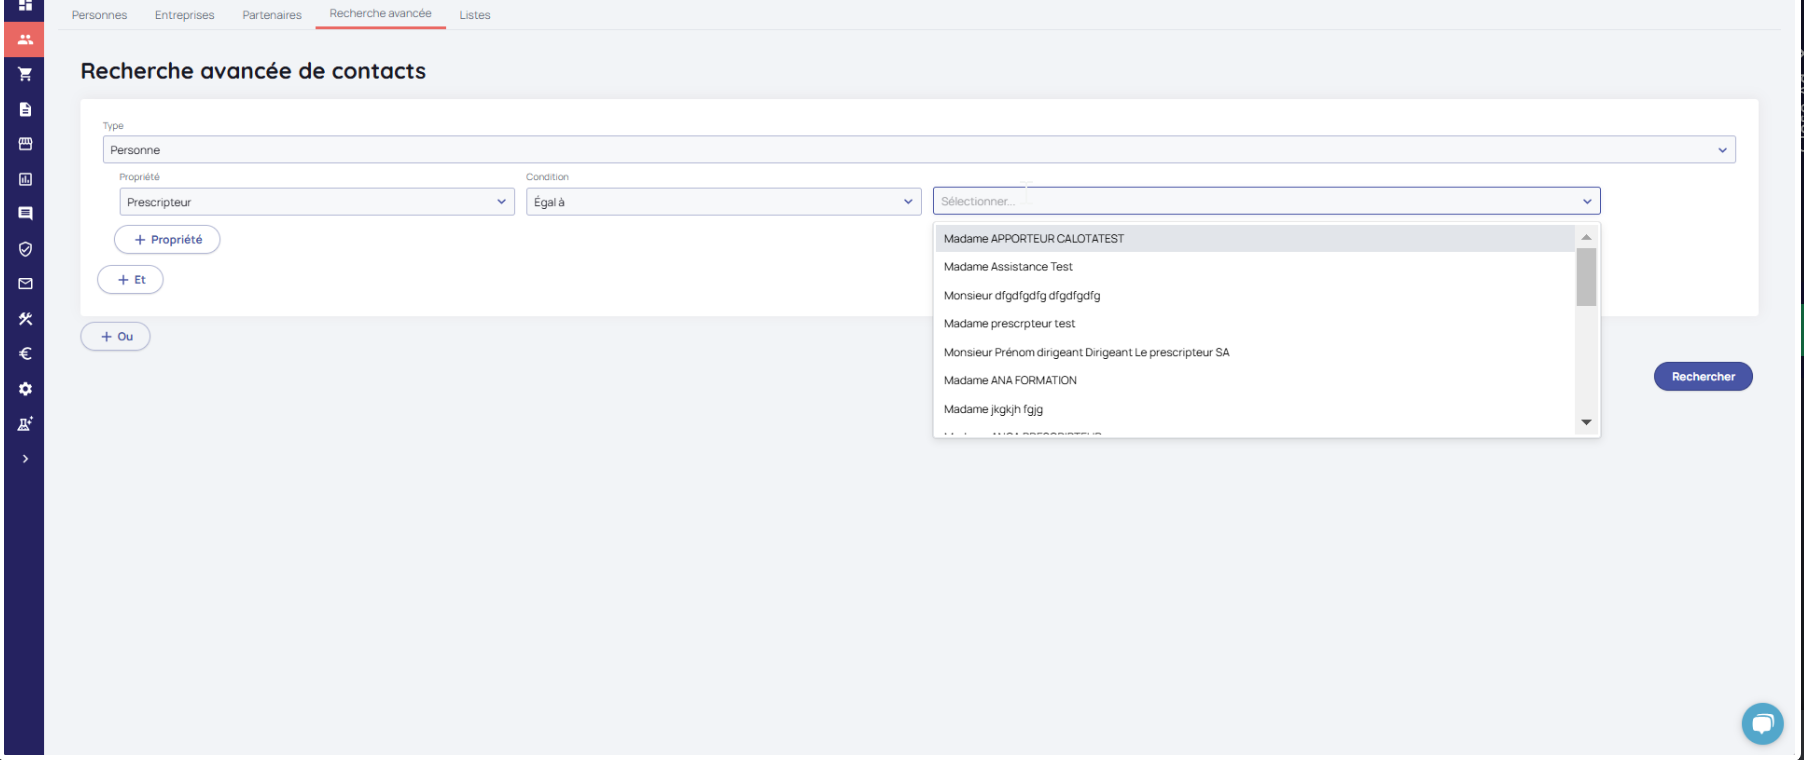Open the Type dropdown showing Personne
The height and width of the screenshot is (760, 1804).
pyautogui.click(x=918, y=150)
